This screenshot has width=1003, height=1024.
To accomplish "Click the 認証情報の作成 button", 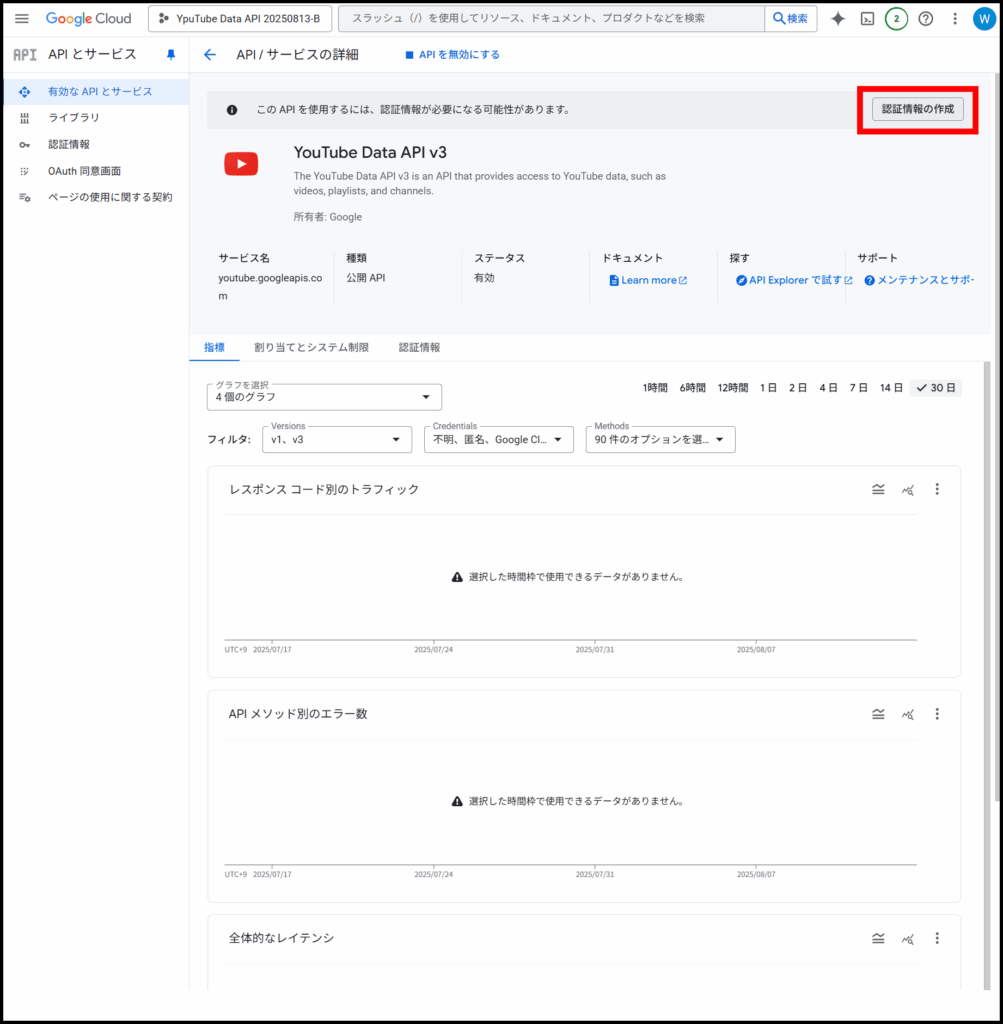I will pyautogui.click(x=917, y=109).
